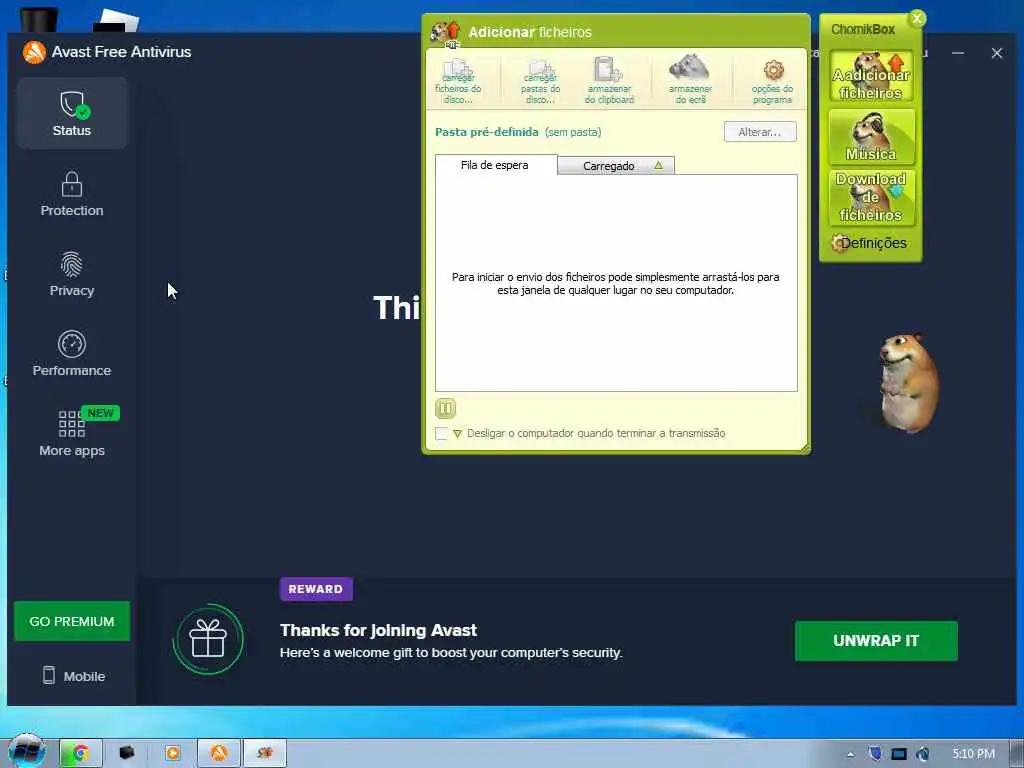This screenshot has height=768, width=1024.
Task: Click the volume icon in system tray
Action: [x=923, y=754]
